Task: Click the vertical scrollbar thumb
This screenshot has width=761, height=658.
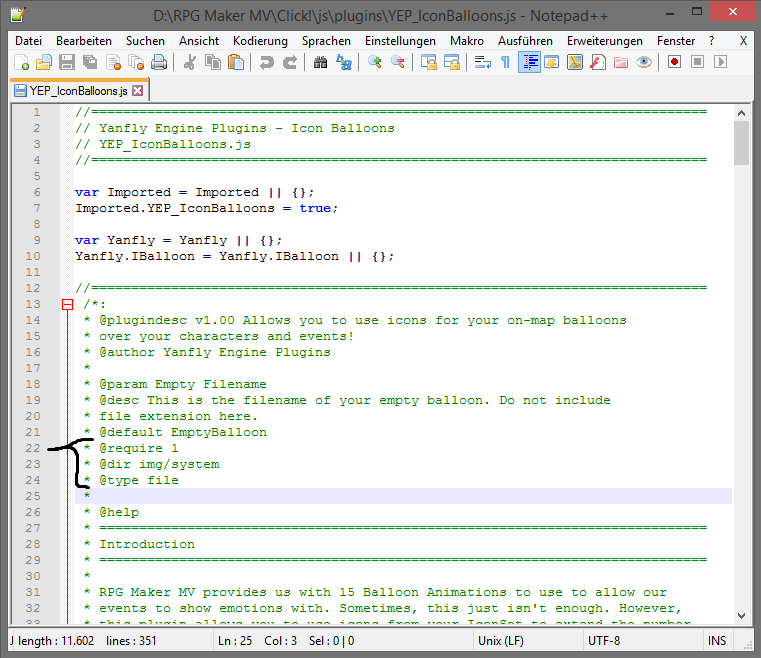Action: (741, 143)
